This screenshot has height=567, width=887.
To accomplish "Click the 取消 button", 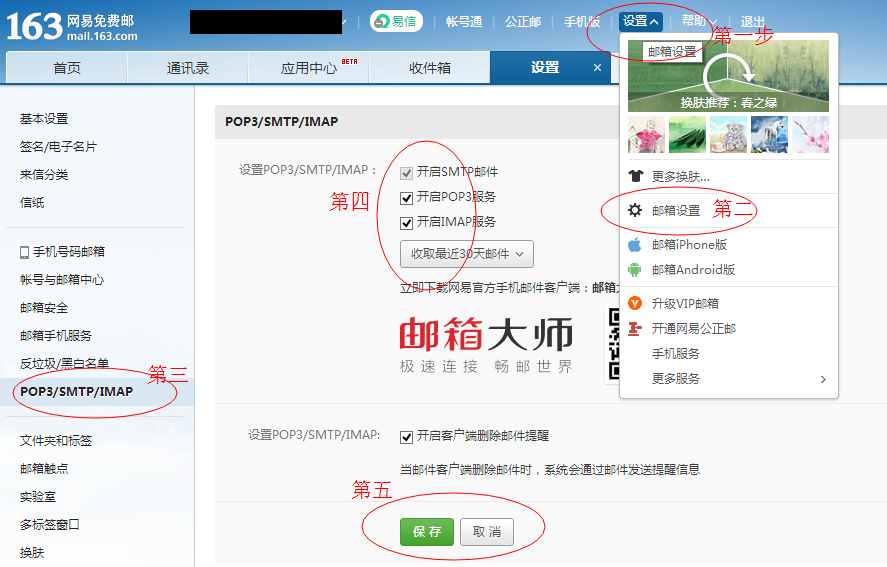I will (x=486, y=532).
